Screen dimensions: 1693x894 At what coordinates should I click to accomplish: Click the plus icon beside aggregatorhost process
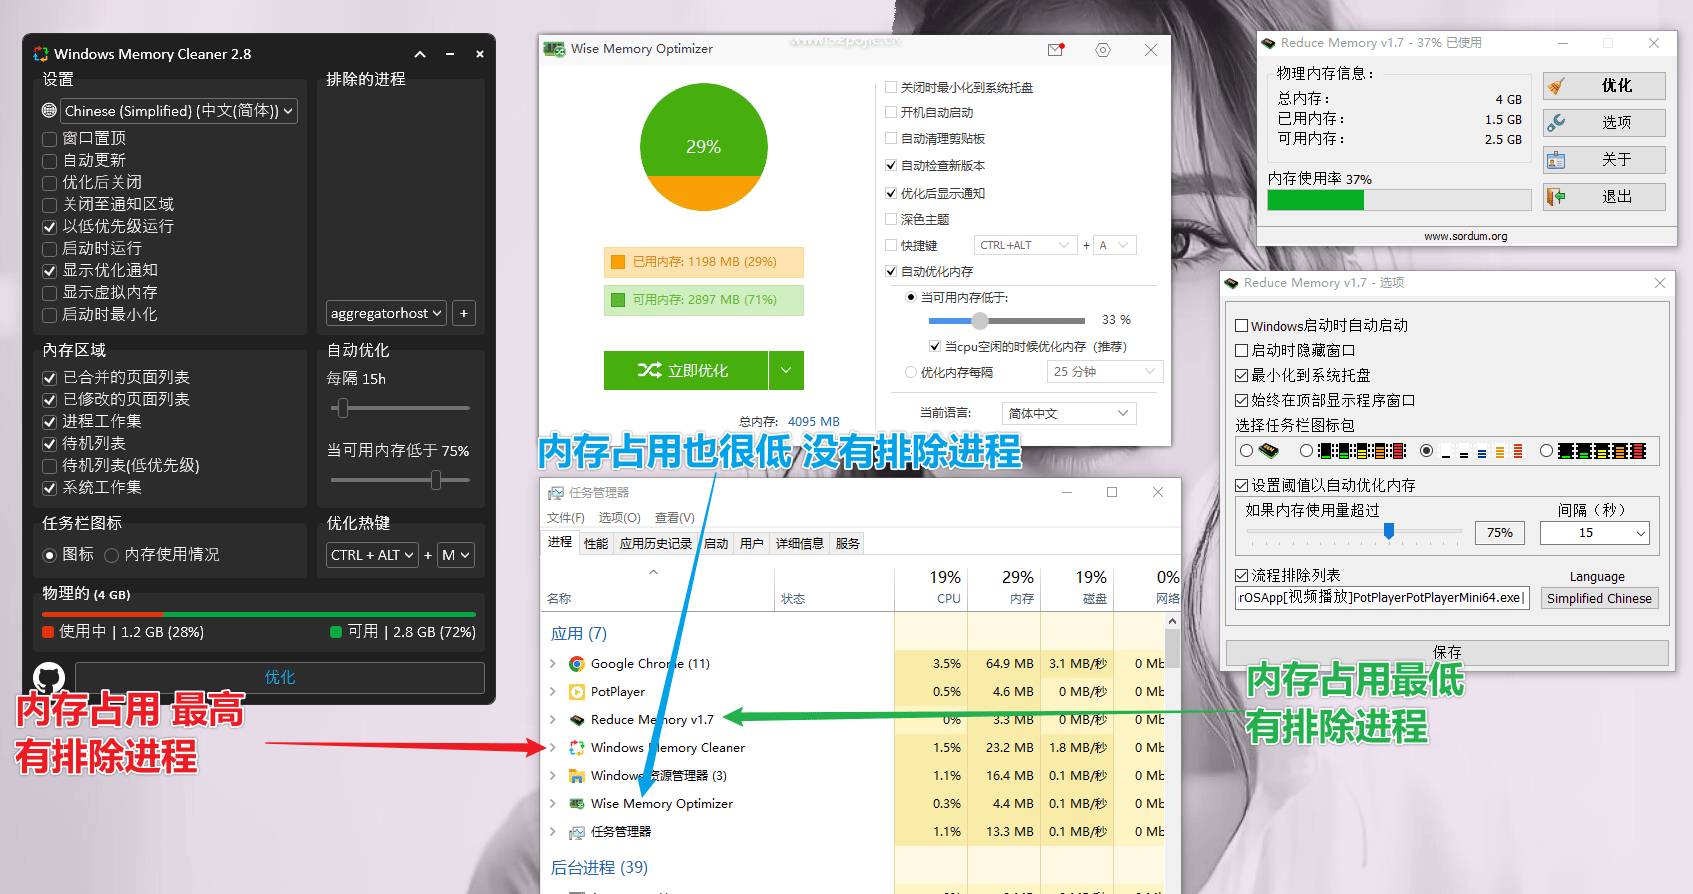pos(464,313)
